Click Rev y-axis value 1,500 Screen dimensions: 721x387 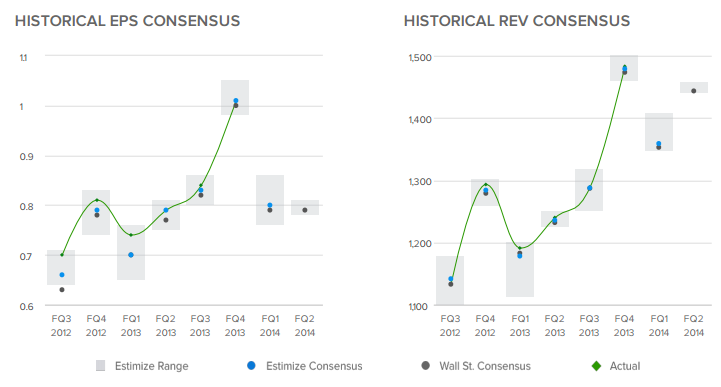(420, 58)
